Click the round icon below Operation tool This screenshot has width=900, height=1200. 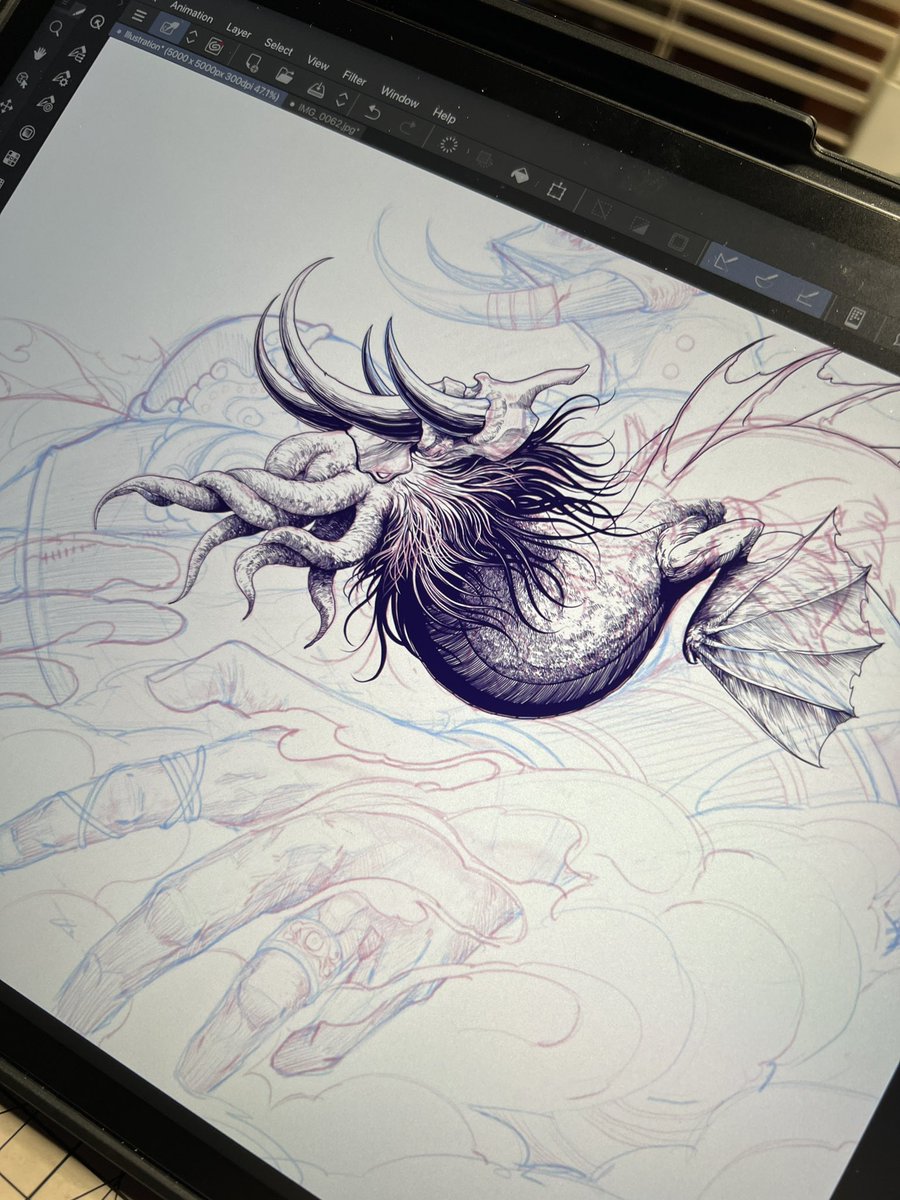pyautogui.click(x=27, y=133)
